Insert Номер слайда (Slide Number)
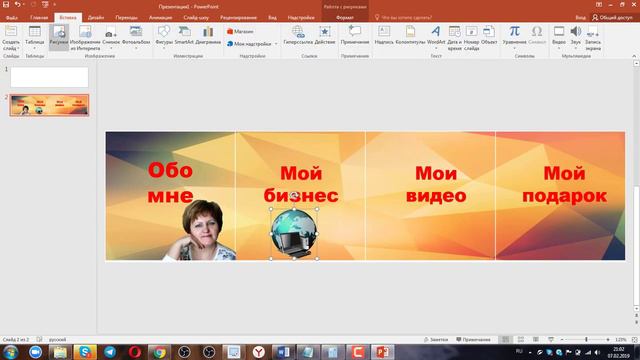 [x=471, y=38]
